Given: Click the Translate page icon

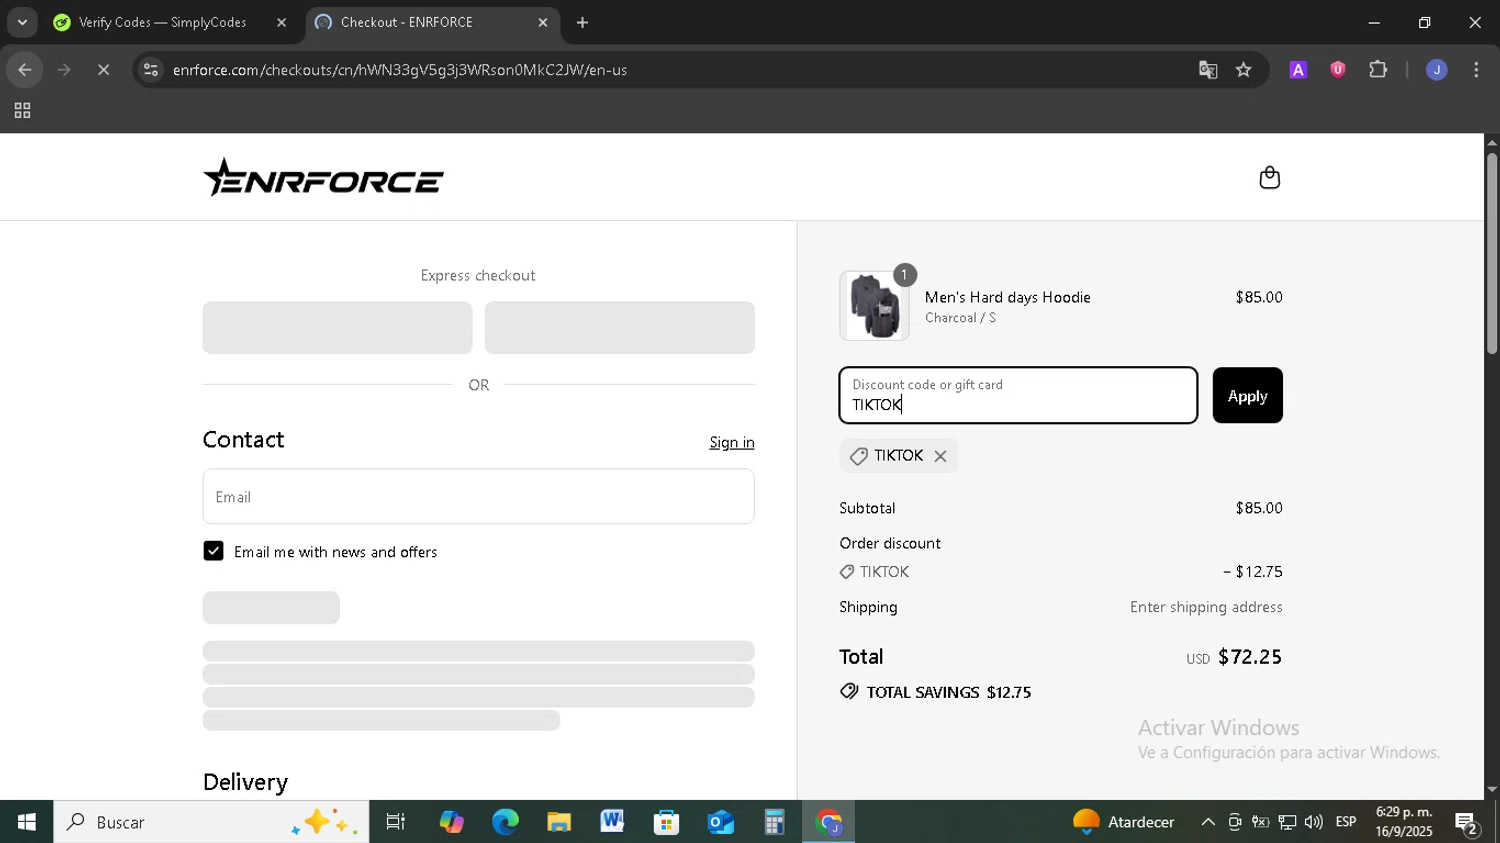Looking at the screenshot, I should [x=1208, y=70].
